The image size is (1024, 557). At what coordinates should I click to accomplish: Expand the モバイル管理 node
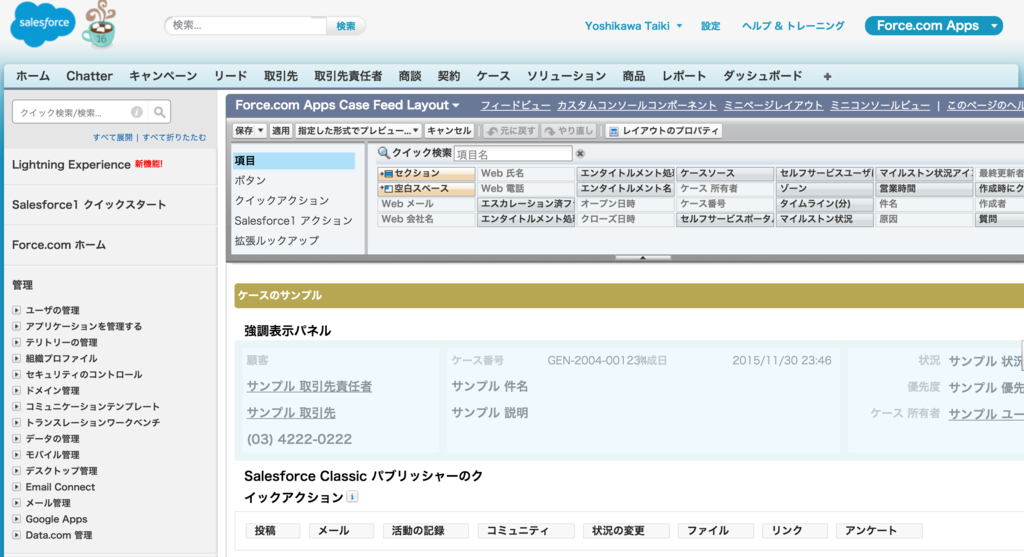click(16, 454)
